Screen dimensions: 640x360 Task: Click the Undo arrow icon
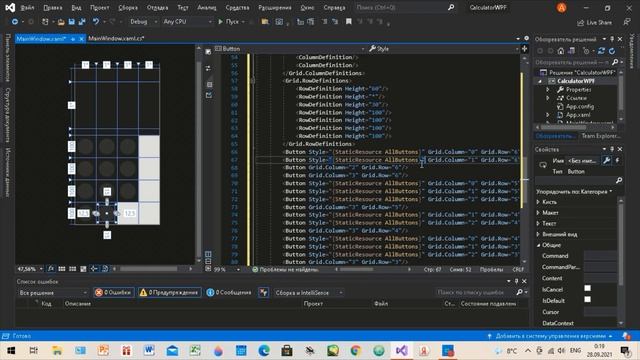(96, 22)
